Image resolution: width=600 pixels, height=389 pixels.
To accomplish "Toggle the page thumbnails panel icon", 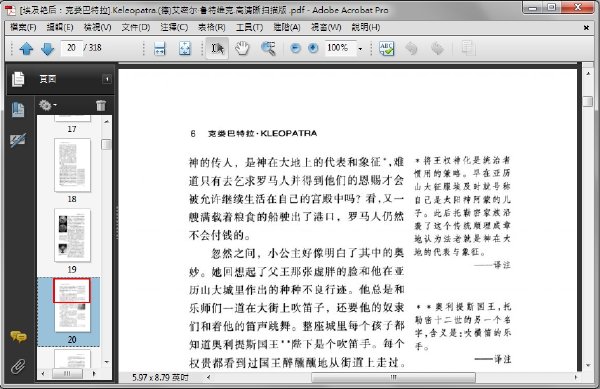I will click(x=18, y=110).
